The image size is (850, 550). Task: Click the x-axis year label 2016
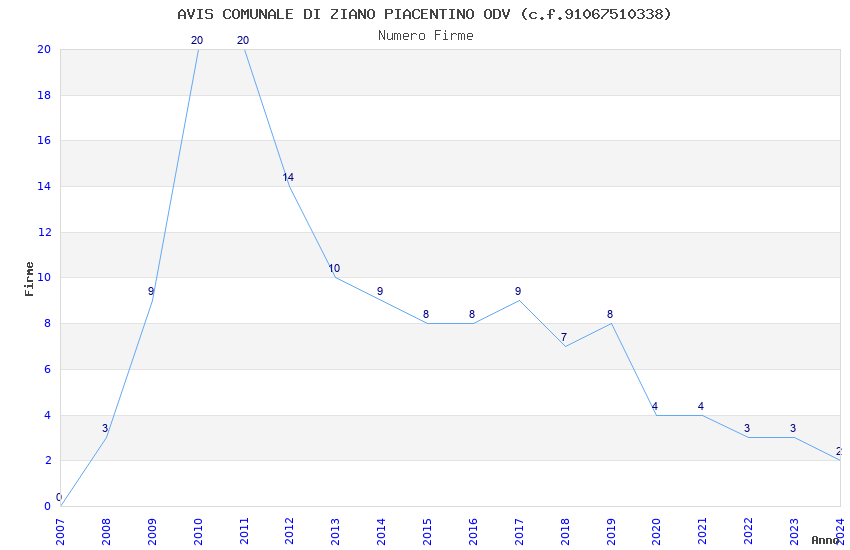coord(473,532)
